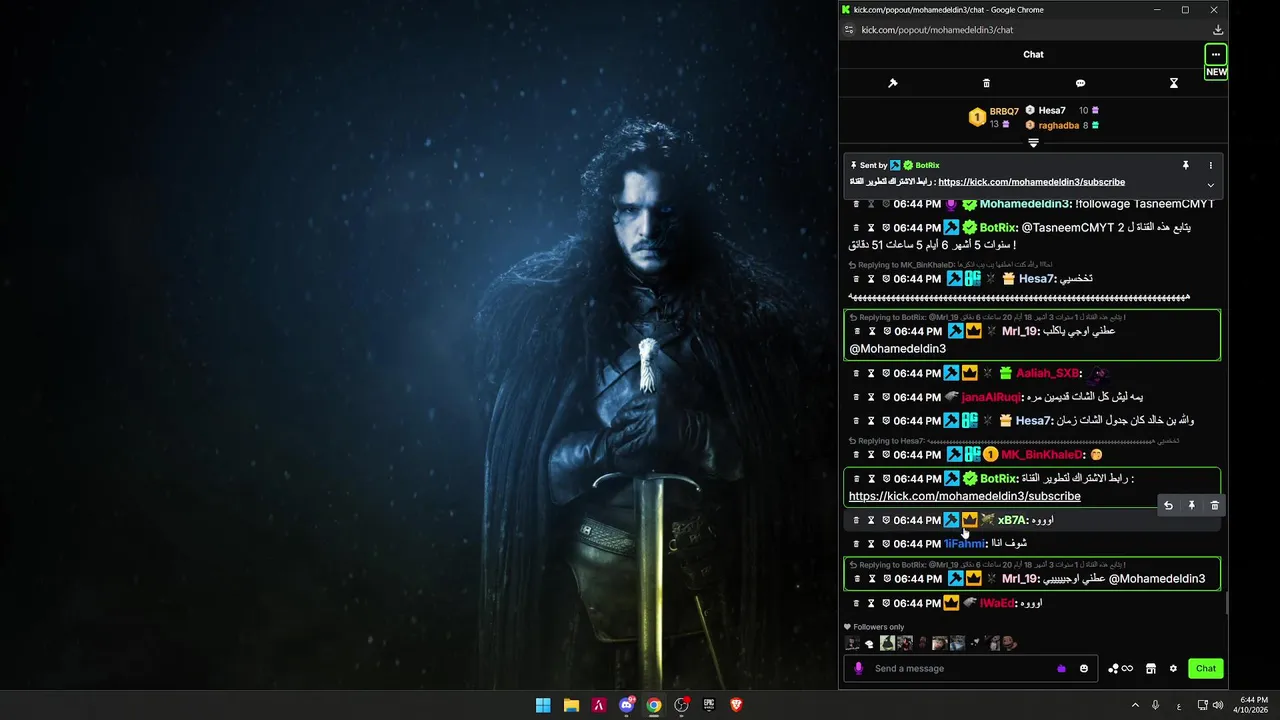Open the emoji picker smiley icon
Image resolution: width=1280 pixels, height=720 pixels.
click(1084, 668)
